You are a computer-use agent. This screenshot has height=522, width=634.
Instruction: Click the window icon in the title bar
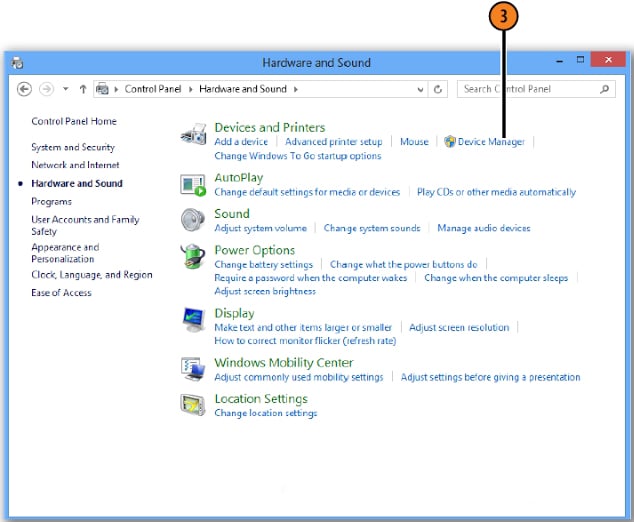pyautogui.click(x=17, y=63)
